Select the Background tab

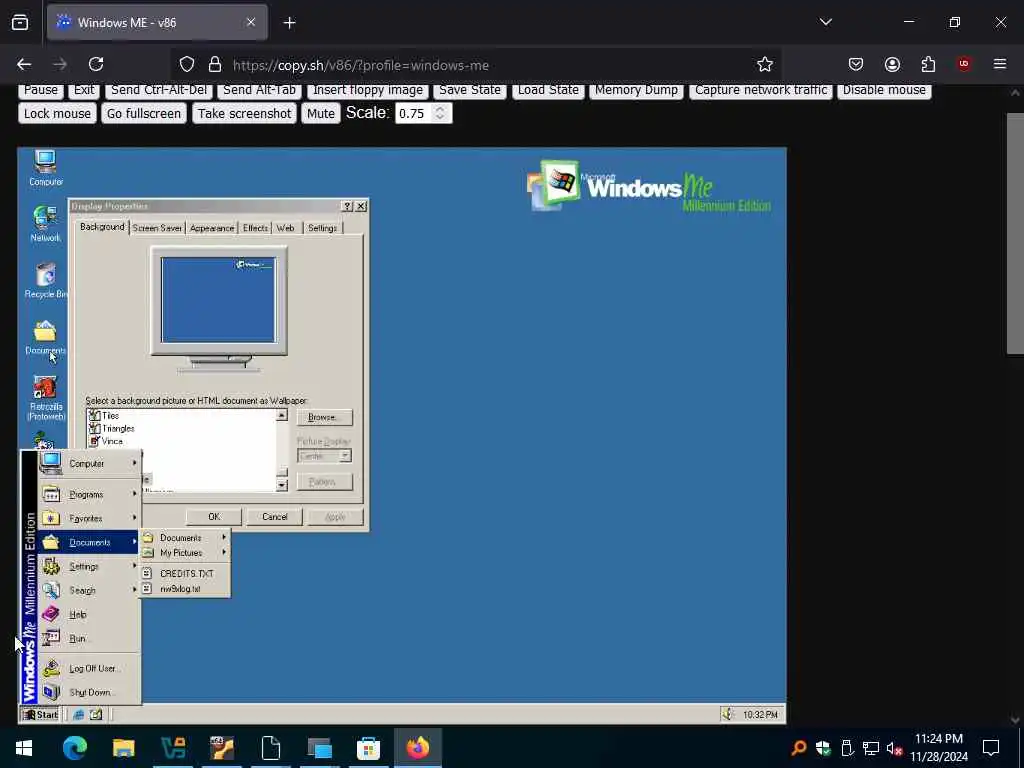(x=102, y=227)
